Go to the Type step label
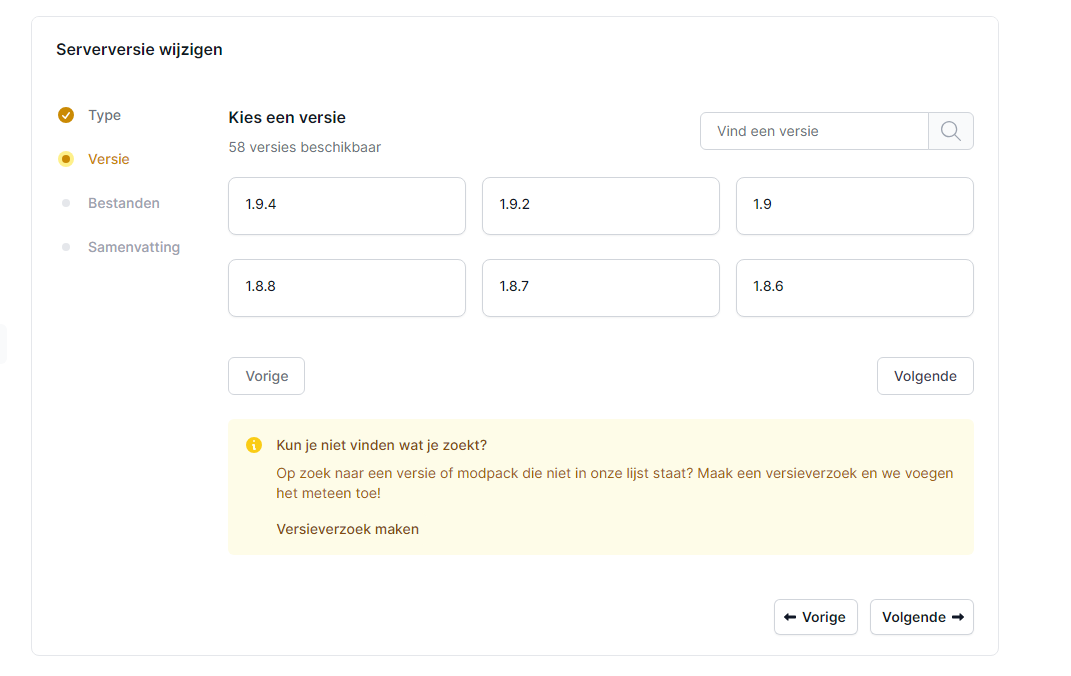1071x676 pixels. [x=104, y=115]
